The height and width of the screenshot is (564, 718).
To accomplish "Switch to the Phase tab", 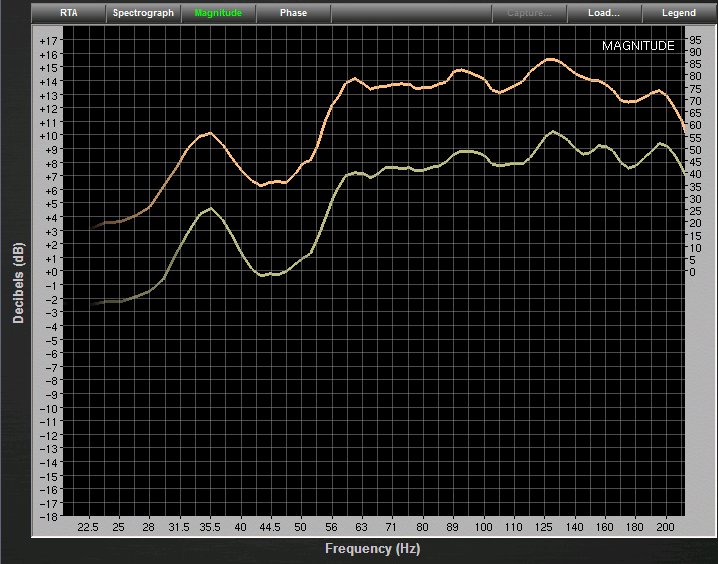I will [293, 13].
